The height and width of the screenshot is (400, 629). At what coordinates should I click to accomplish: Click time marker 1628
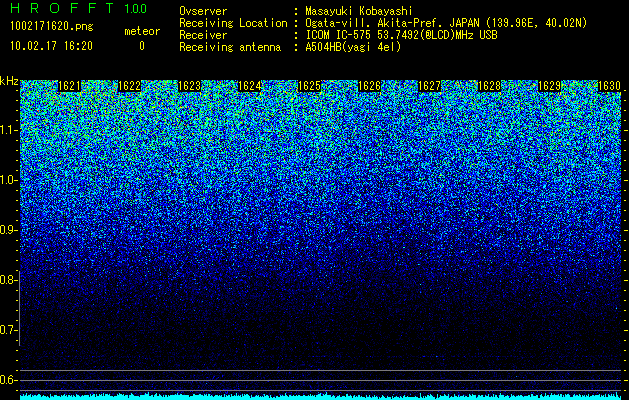click(490, 86)
